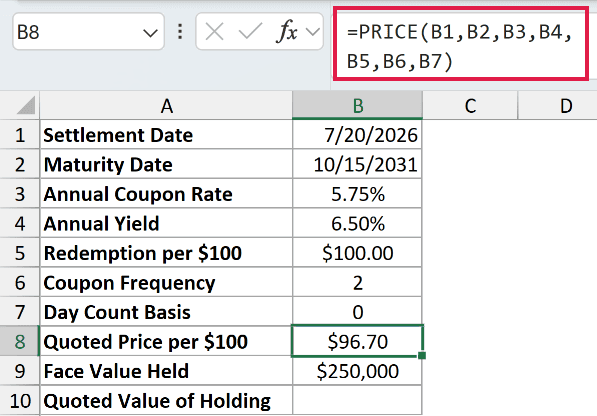Screen dimensions: 597x416
Task: Select row 10 header
Action: click(20, 400)
